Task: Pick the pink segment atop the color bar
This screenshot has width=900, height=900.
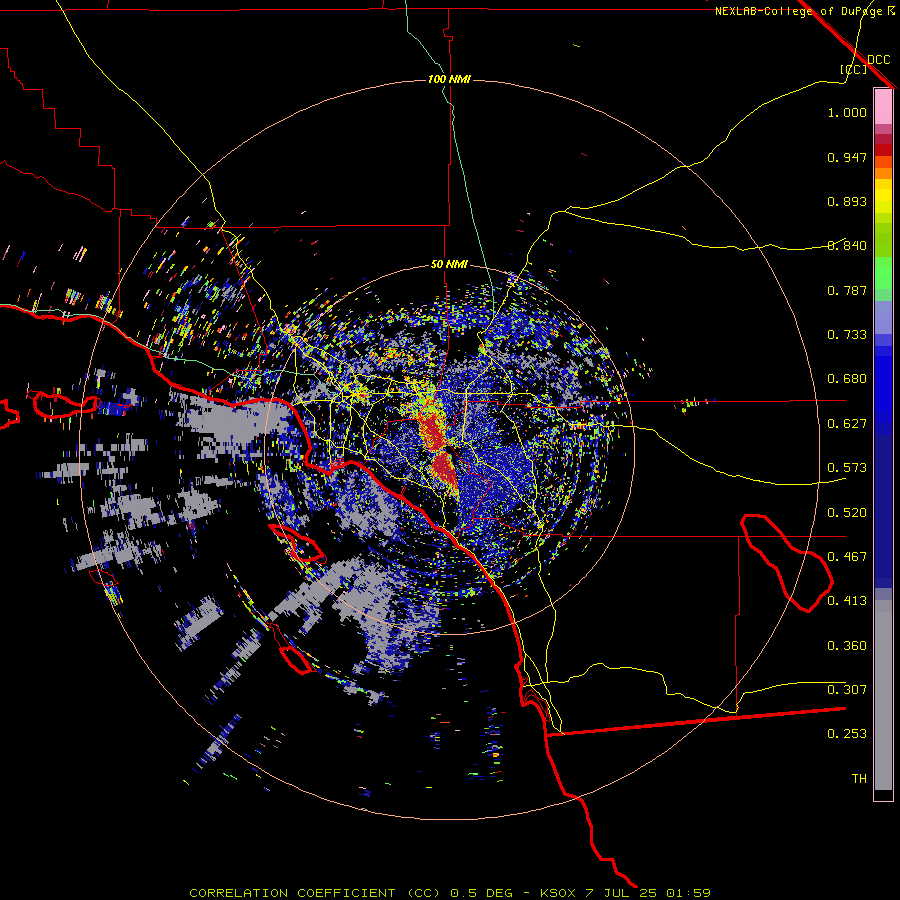Action: point(883,106)
